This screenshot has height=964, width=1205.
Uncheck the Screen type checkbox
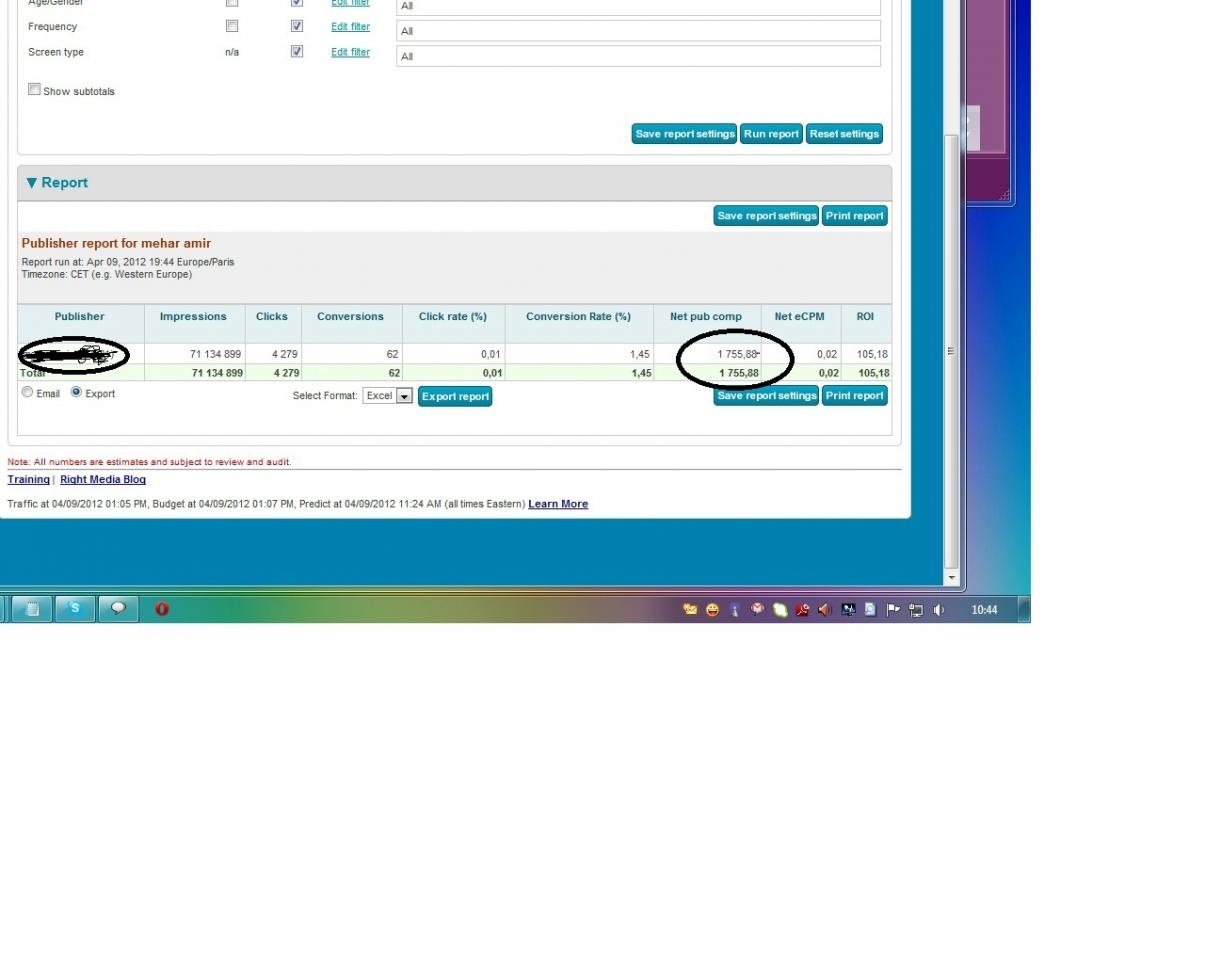click(x=297, y=51)
